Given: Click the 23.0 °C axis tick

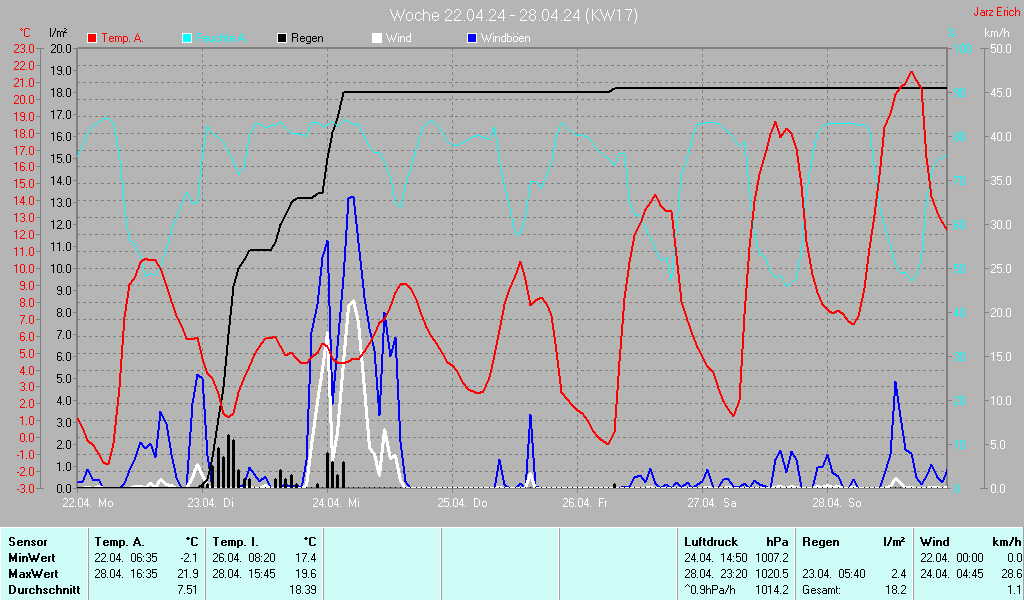Looking at the screenshot, I should click(x=24, y=49).
